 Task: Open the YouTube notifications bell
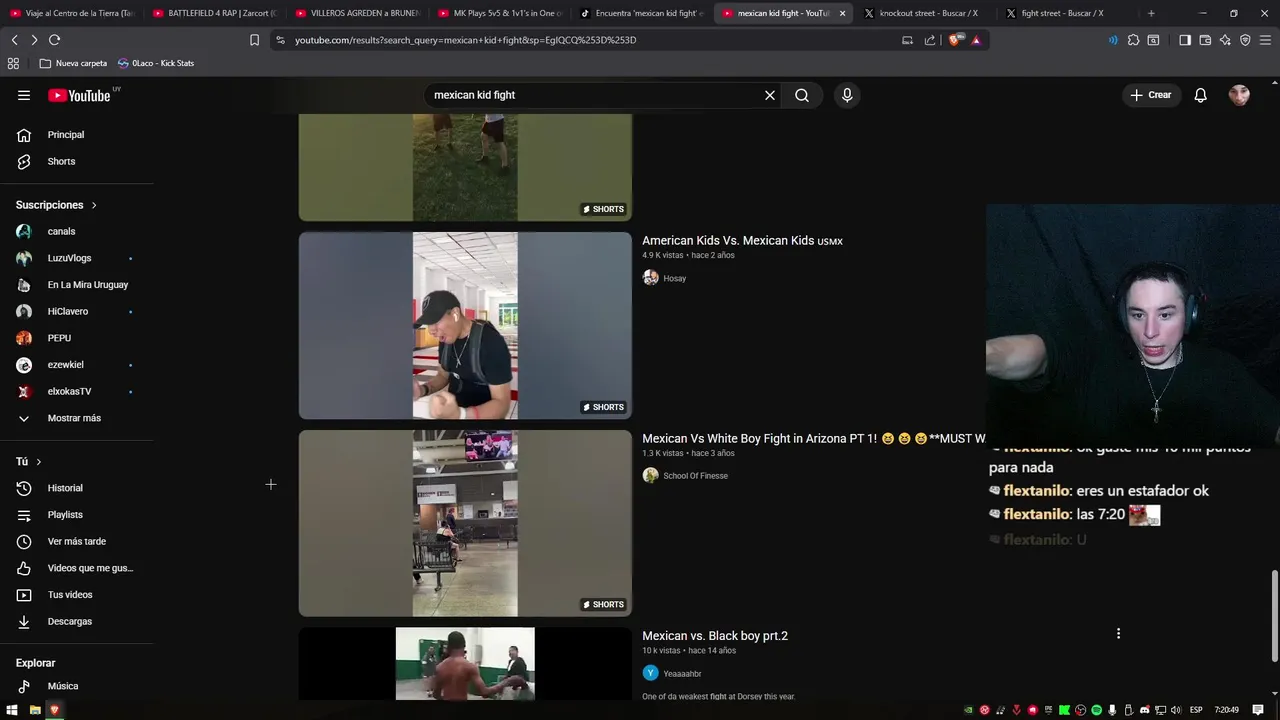1201,95
